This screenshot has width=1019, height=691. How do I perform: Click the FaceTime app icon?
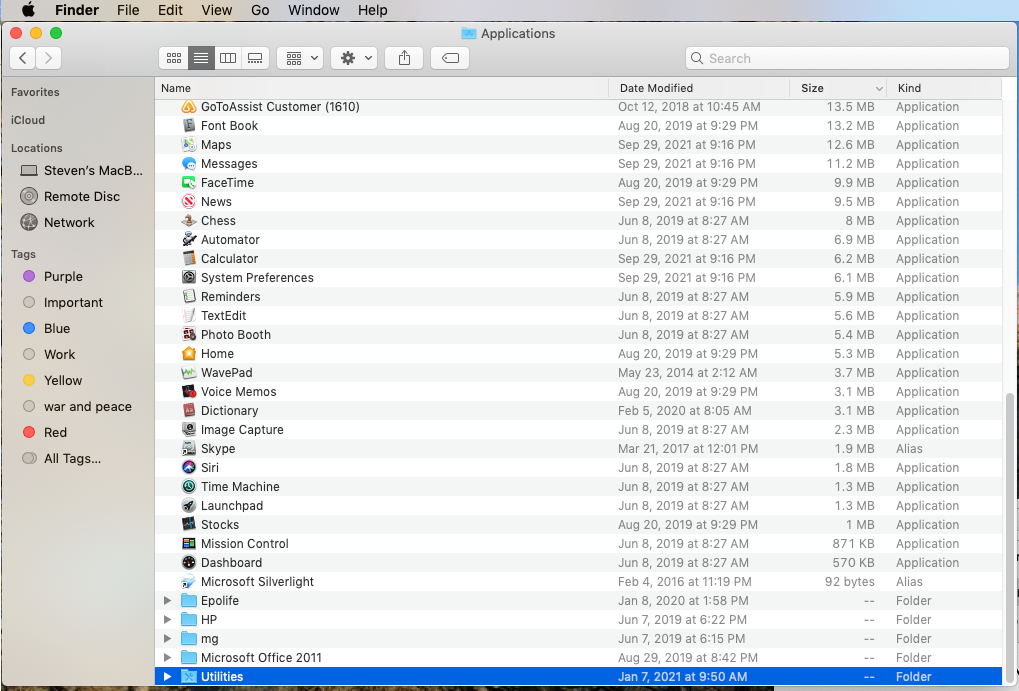coord(188,183)
